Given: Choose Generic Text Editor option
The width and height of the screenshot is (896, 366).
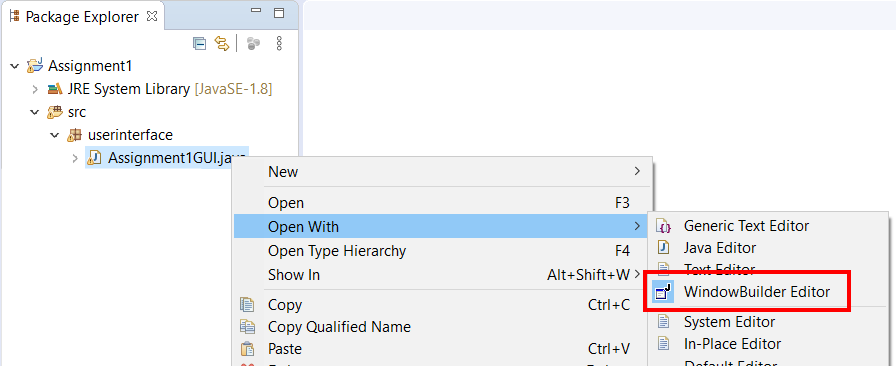Looking at the screenshot, I should [746, 226].
